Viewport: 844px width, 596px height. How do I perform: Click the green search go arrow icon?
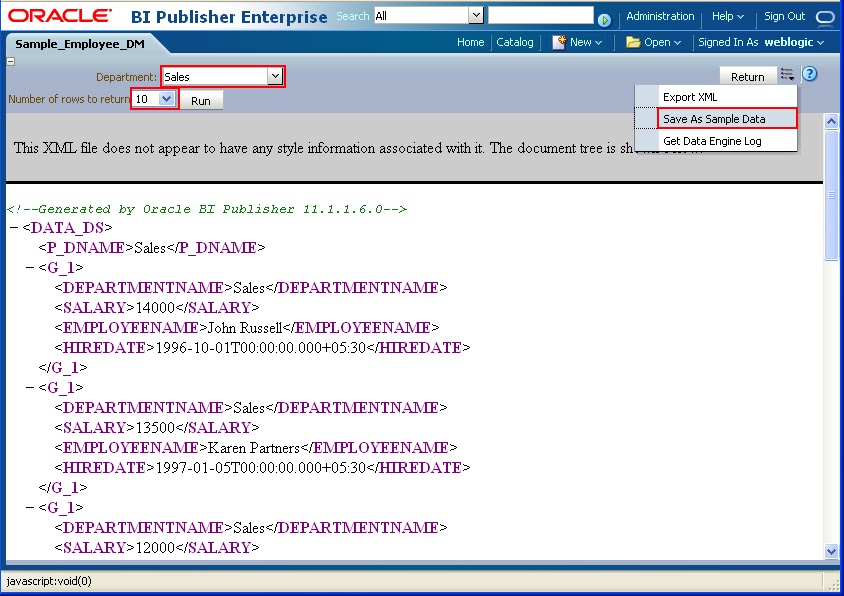coord(604,20)
